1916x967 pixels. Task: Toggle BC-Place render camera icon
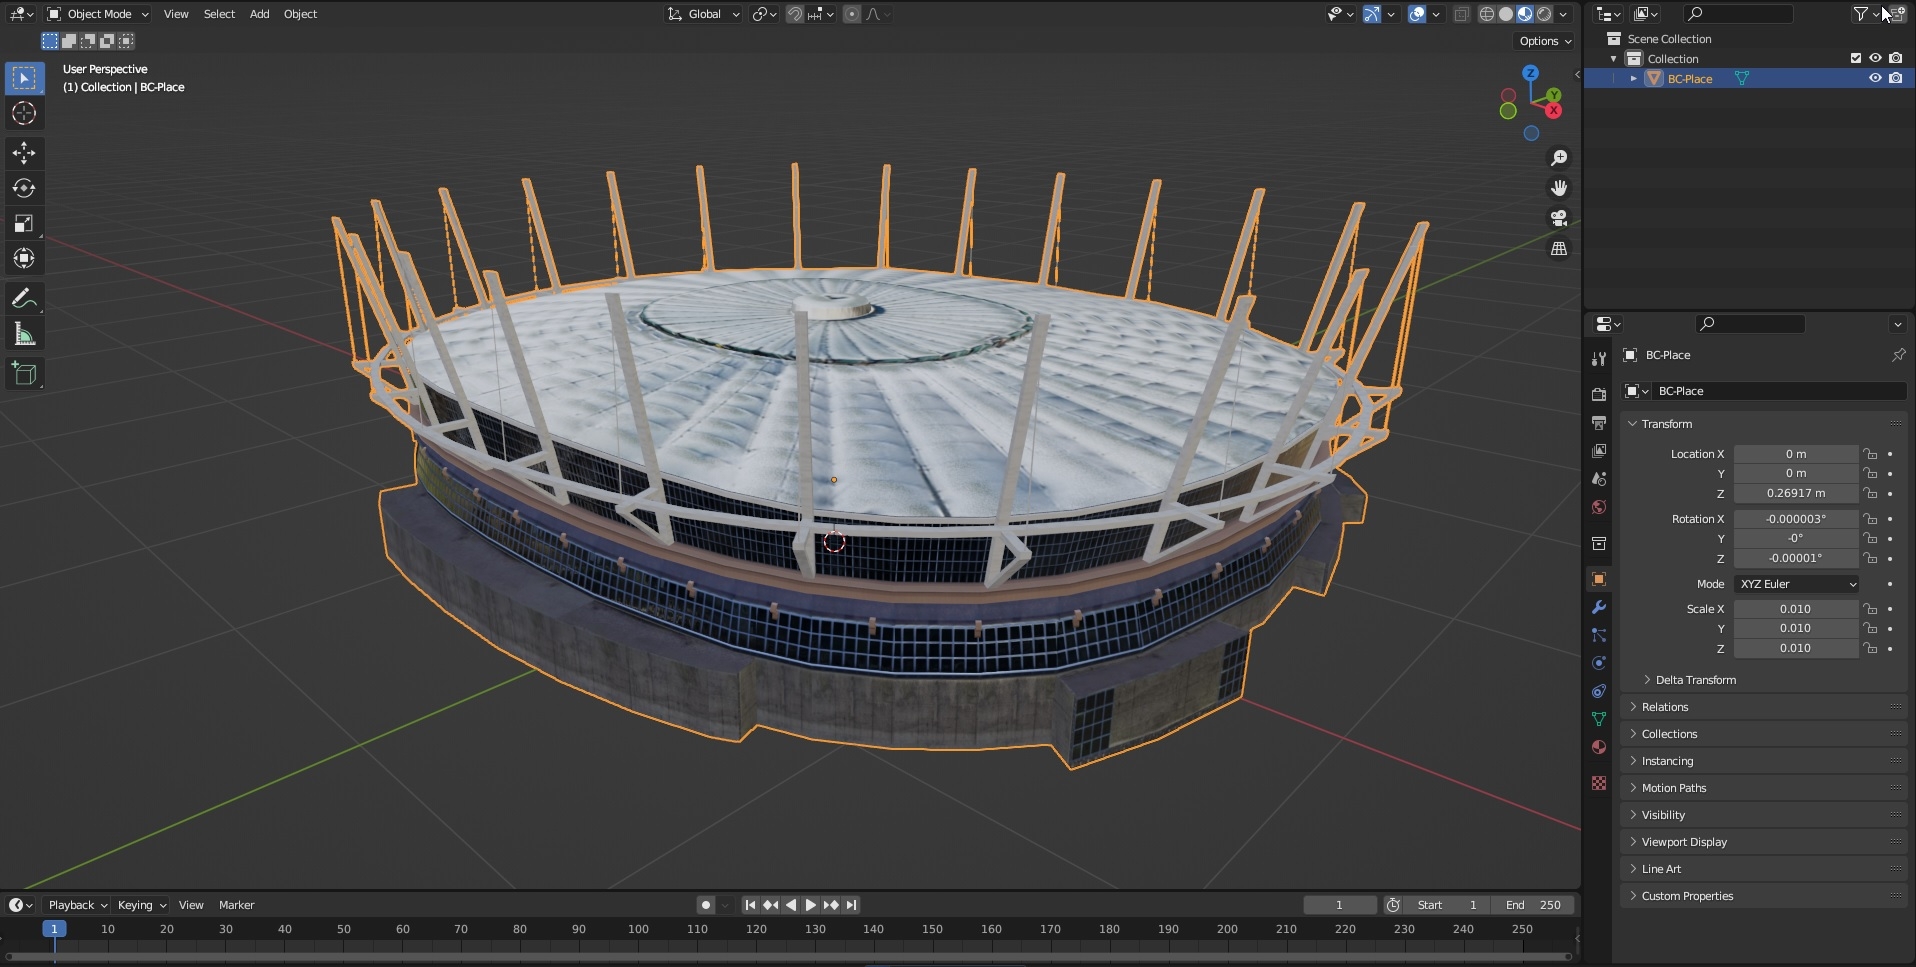[x=1895, y=78]
